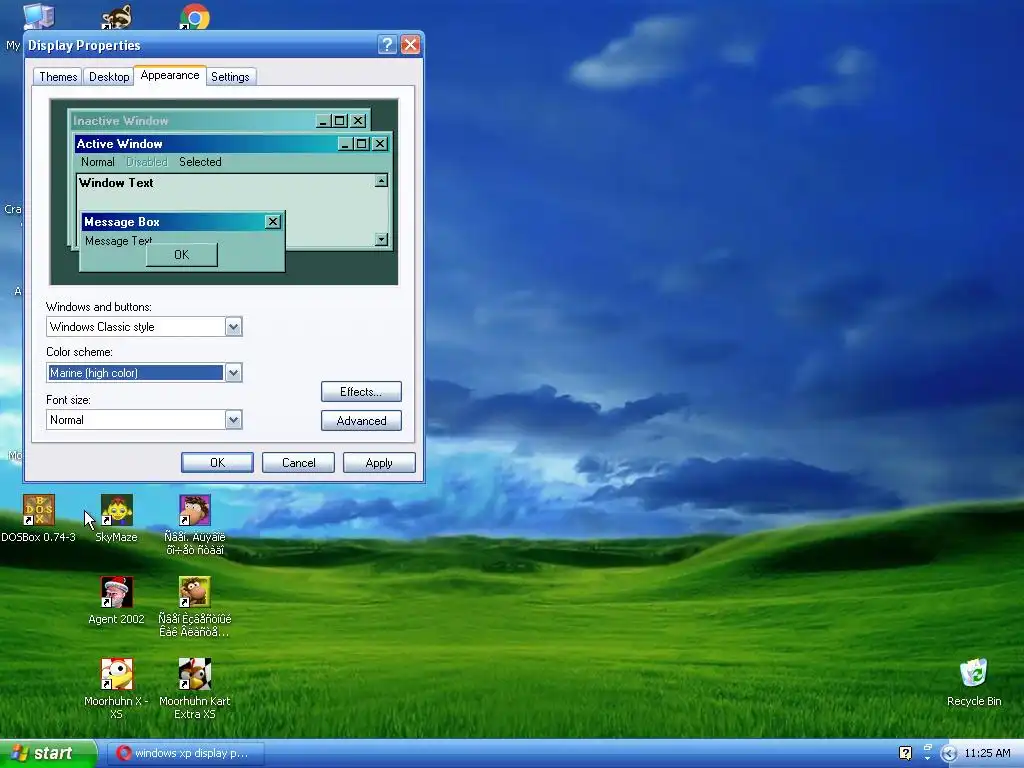Select the Google Chrome desktop shortcut
1024x768 pixels.
[195, 16]
